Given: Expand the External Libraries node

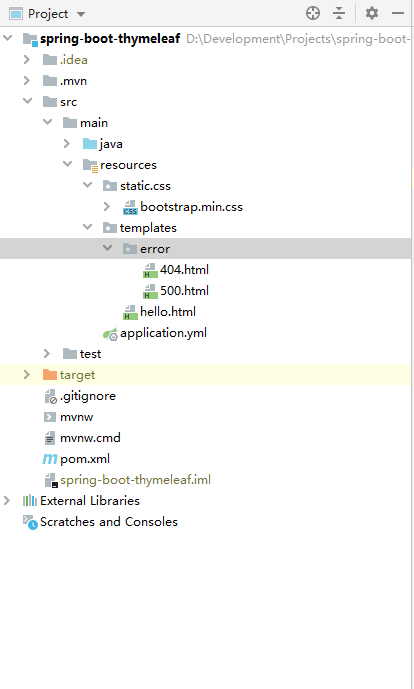Looking at the screenshot, I should click(x=7, y=500).
